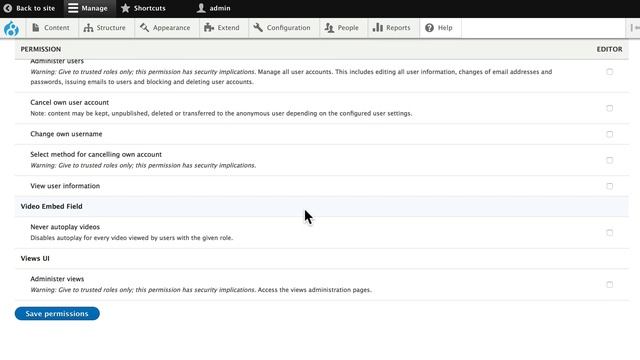Click the Appearance paintbrush icon
The height and width of the screenshot is (360, 640).
pos(144,28)
